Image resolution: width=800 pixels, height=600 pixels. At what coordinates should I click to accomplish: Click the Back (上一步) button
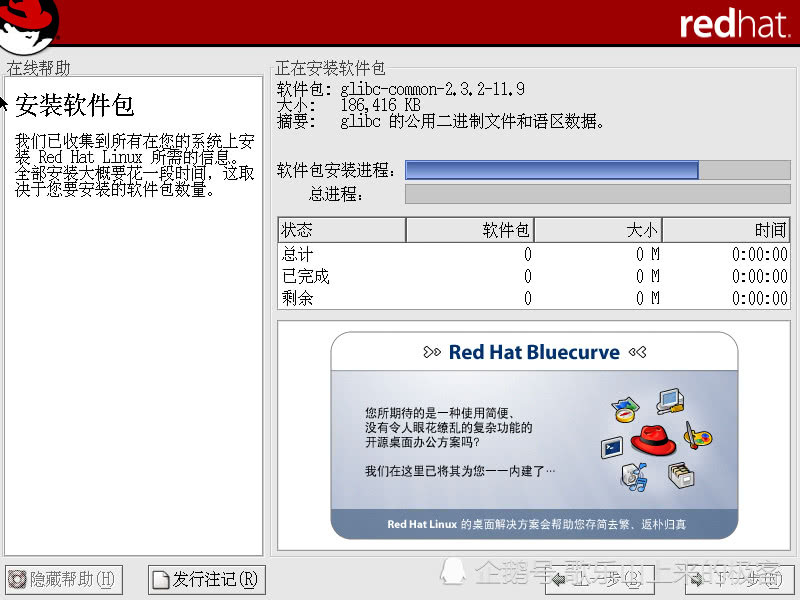pos(599,580)
